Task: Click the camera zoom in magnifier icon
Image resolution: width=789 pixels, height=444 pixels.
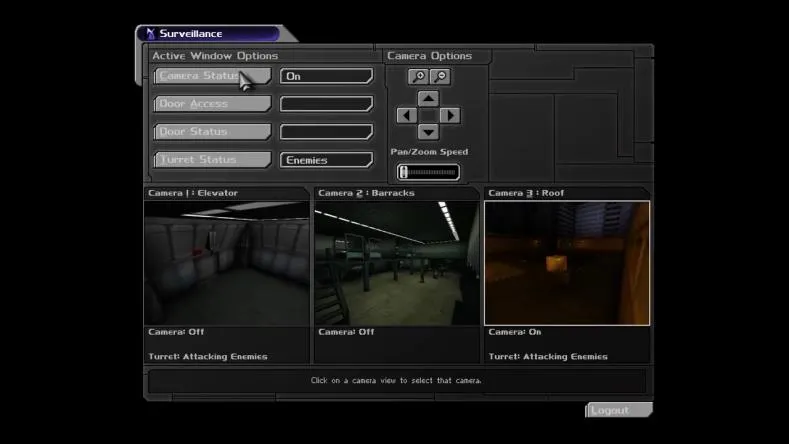Action: (x=418, y=77)
